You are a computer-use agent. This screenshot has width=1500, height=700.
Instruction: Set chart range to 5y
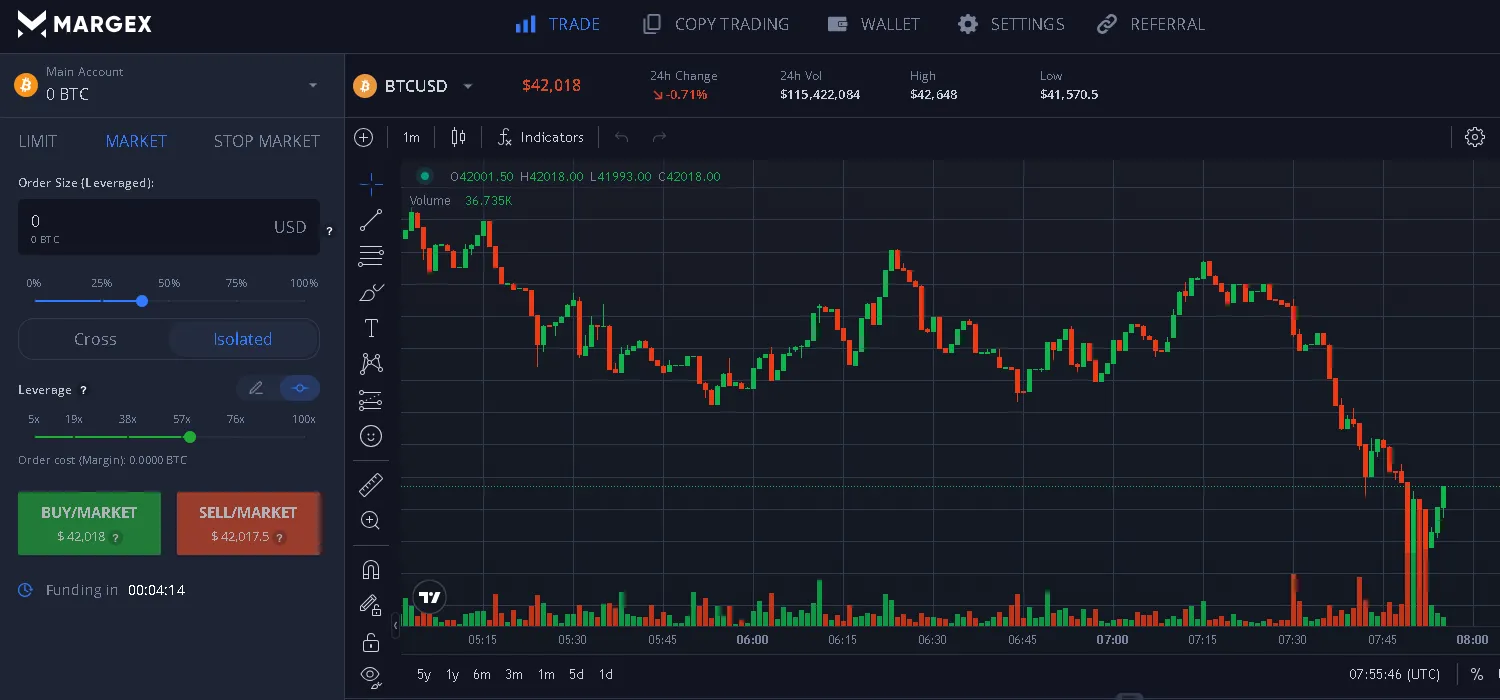(424, 675)
